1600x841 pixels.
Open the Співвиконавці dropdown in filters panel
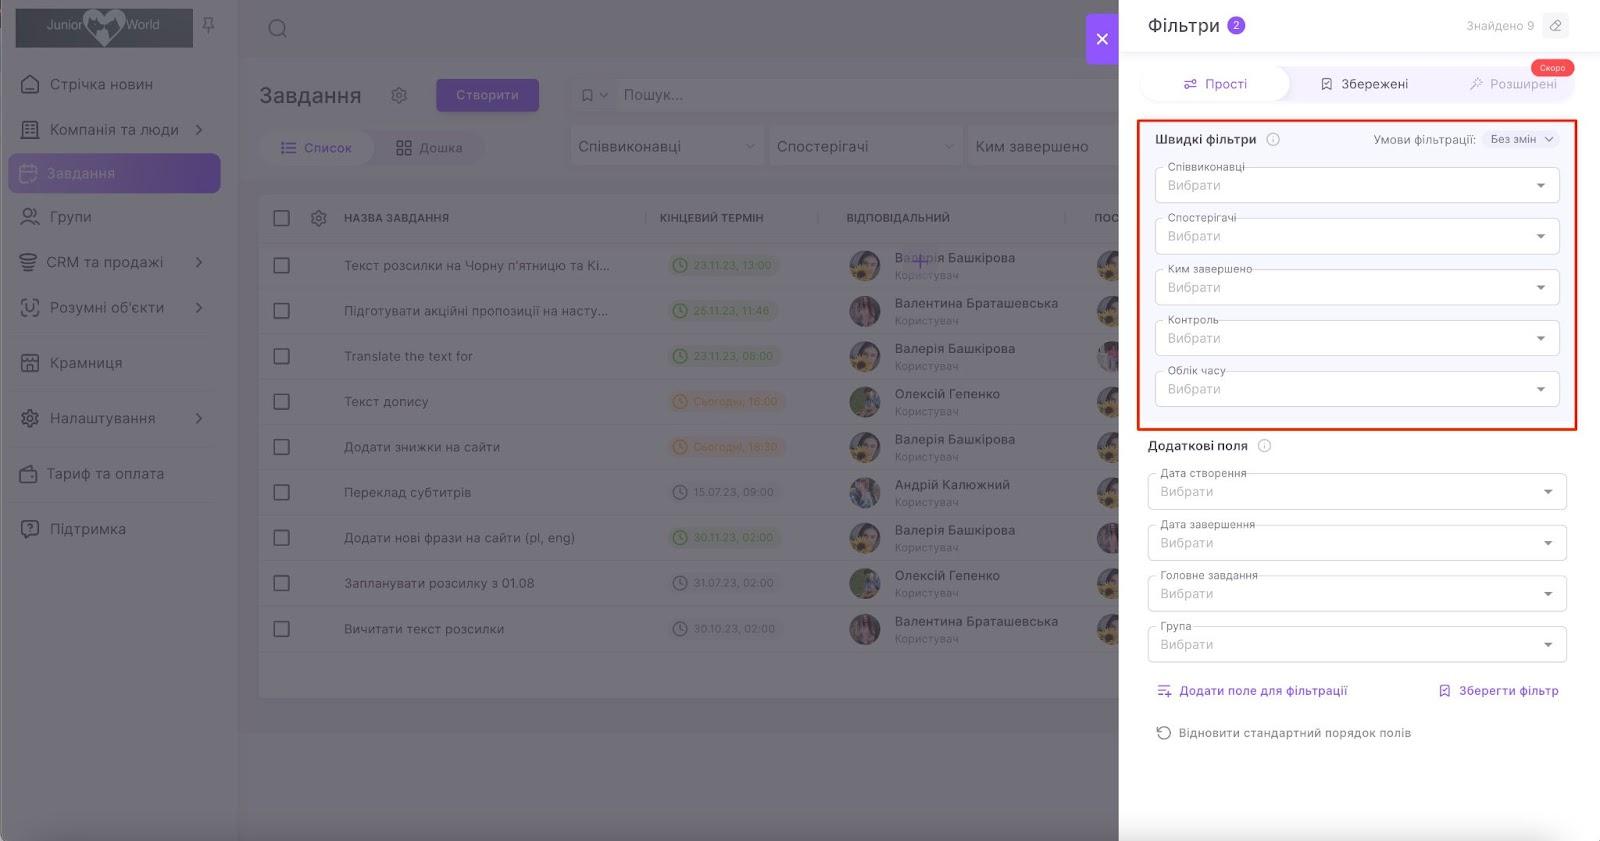[x=1356, y=186]
